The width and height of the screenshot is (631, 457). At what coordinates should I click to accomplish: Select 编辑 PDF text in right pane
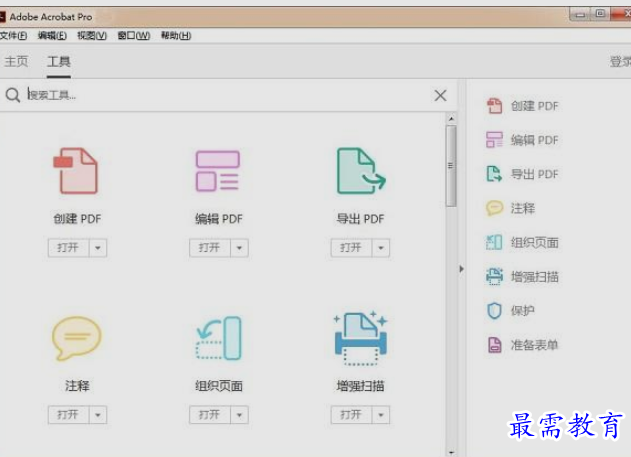535,140
